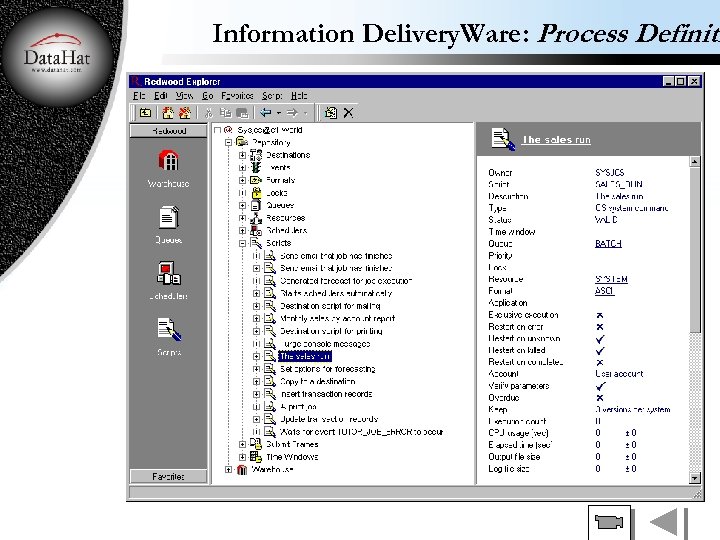Expand the Submit Frames tree node
Viewport: 720px width, 540px height.
tap(242, 444)
